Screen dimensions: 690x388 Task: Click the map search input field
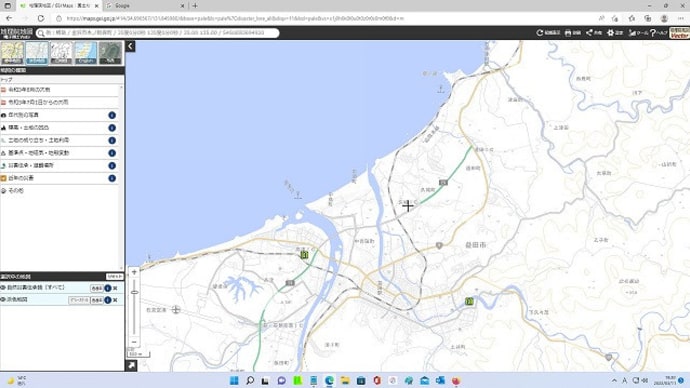158,33
